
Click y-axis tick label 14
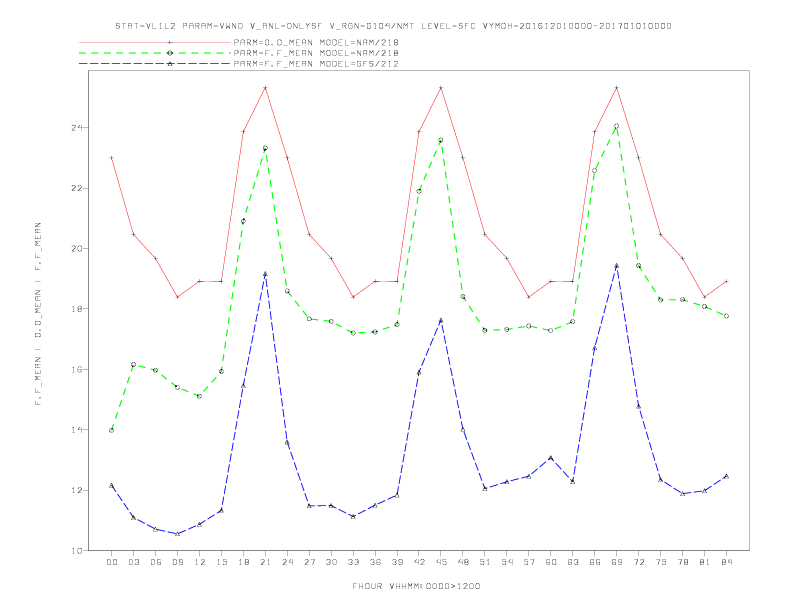pos(77,430)
